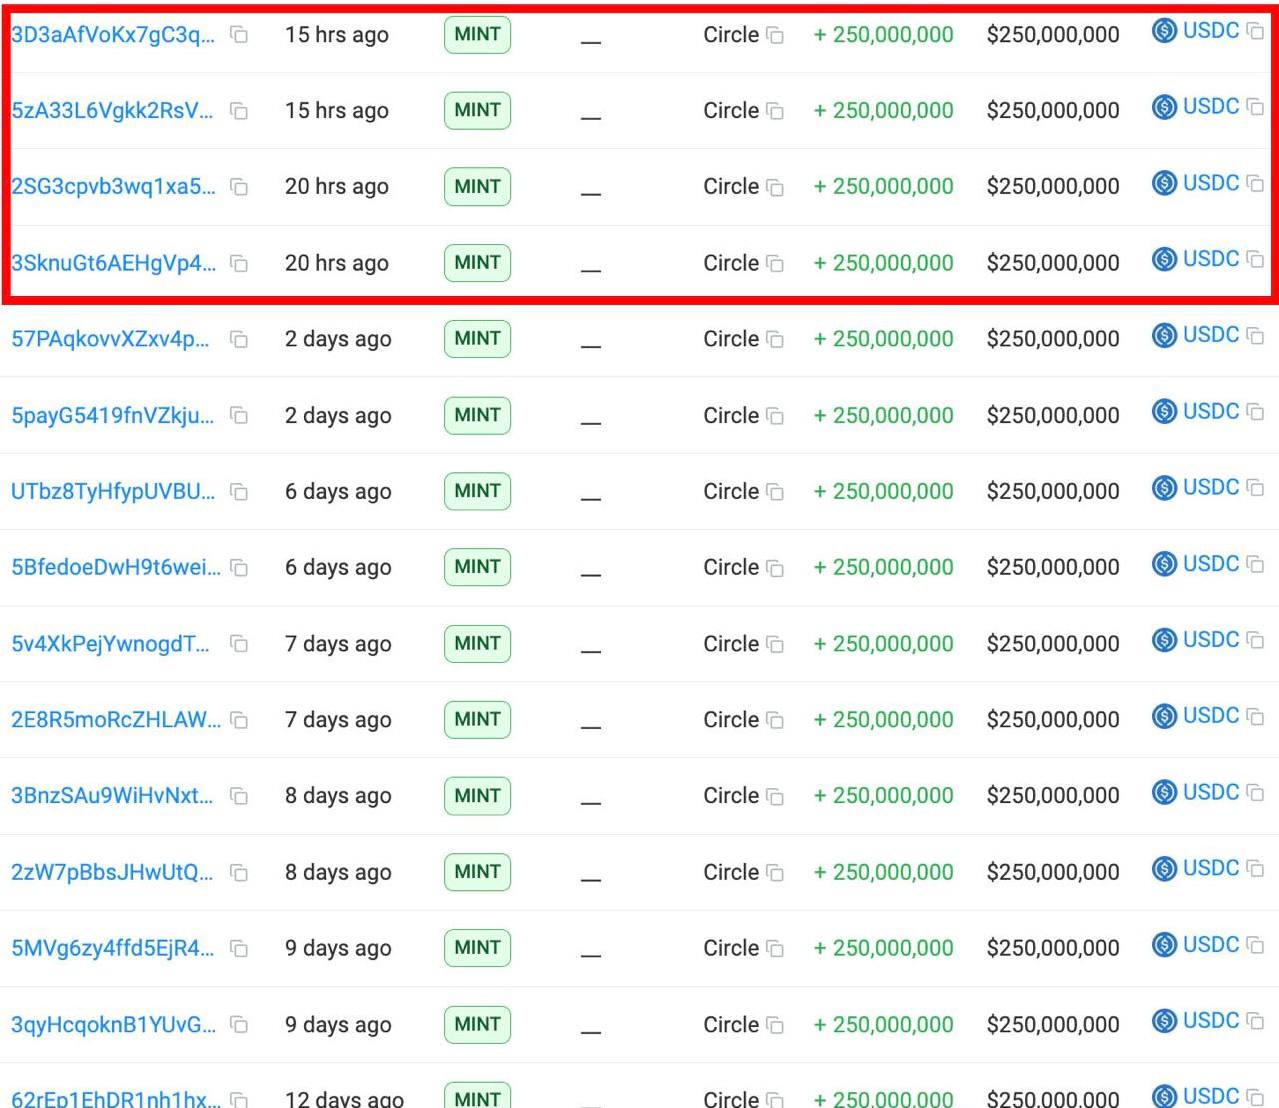1279x1108 pixels.
Task: Click USDC coin icon in 57PAqkovvXZxv4p row
Action: coord(1164,335)
